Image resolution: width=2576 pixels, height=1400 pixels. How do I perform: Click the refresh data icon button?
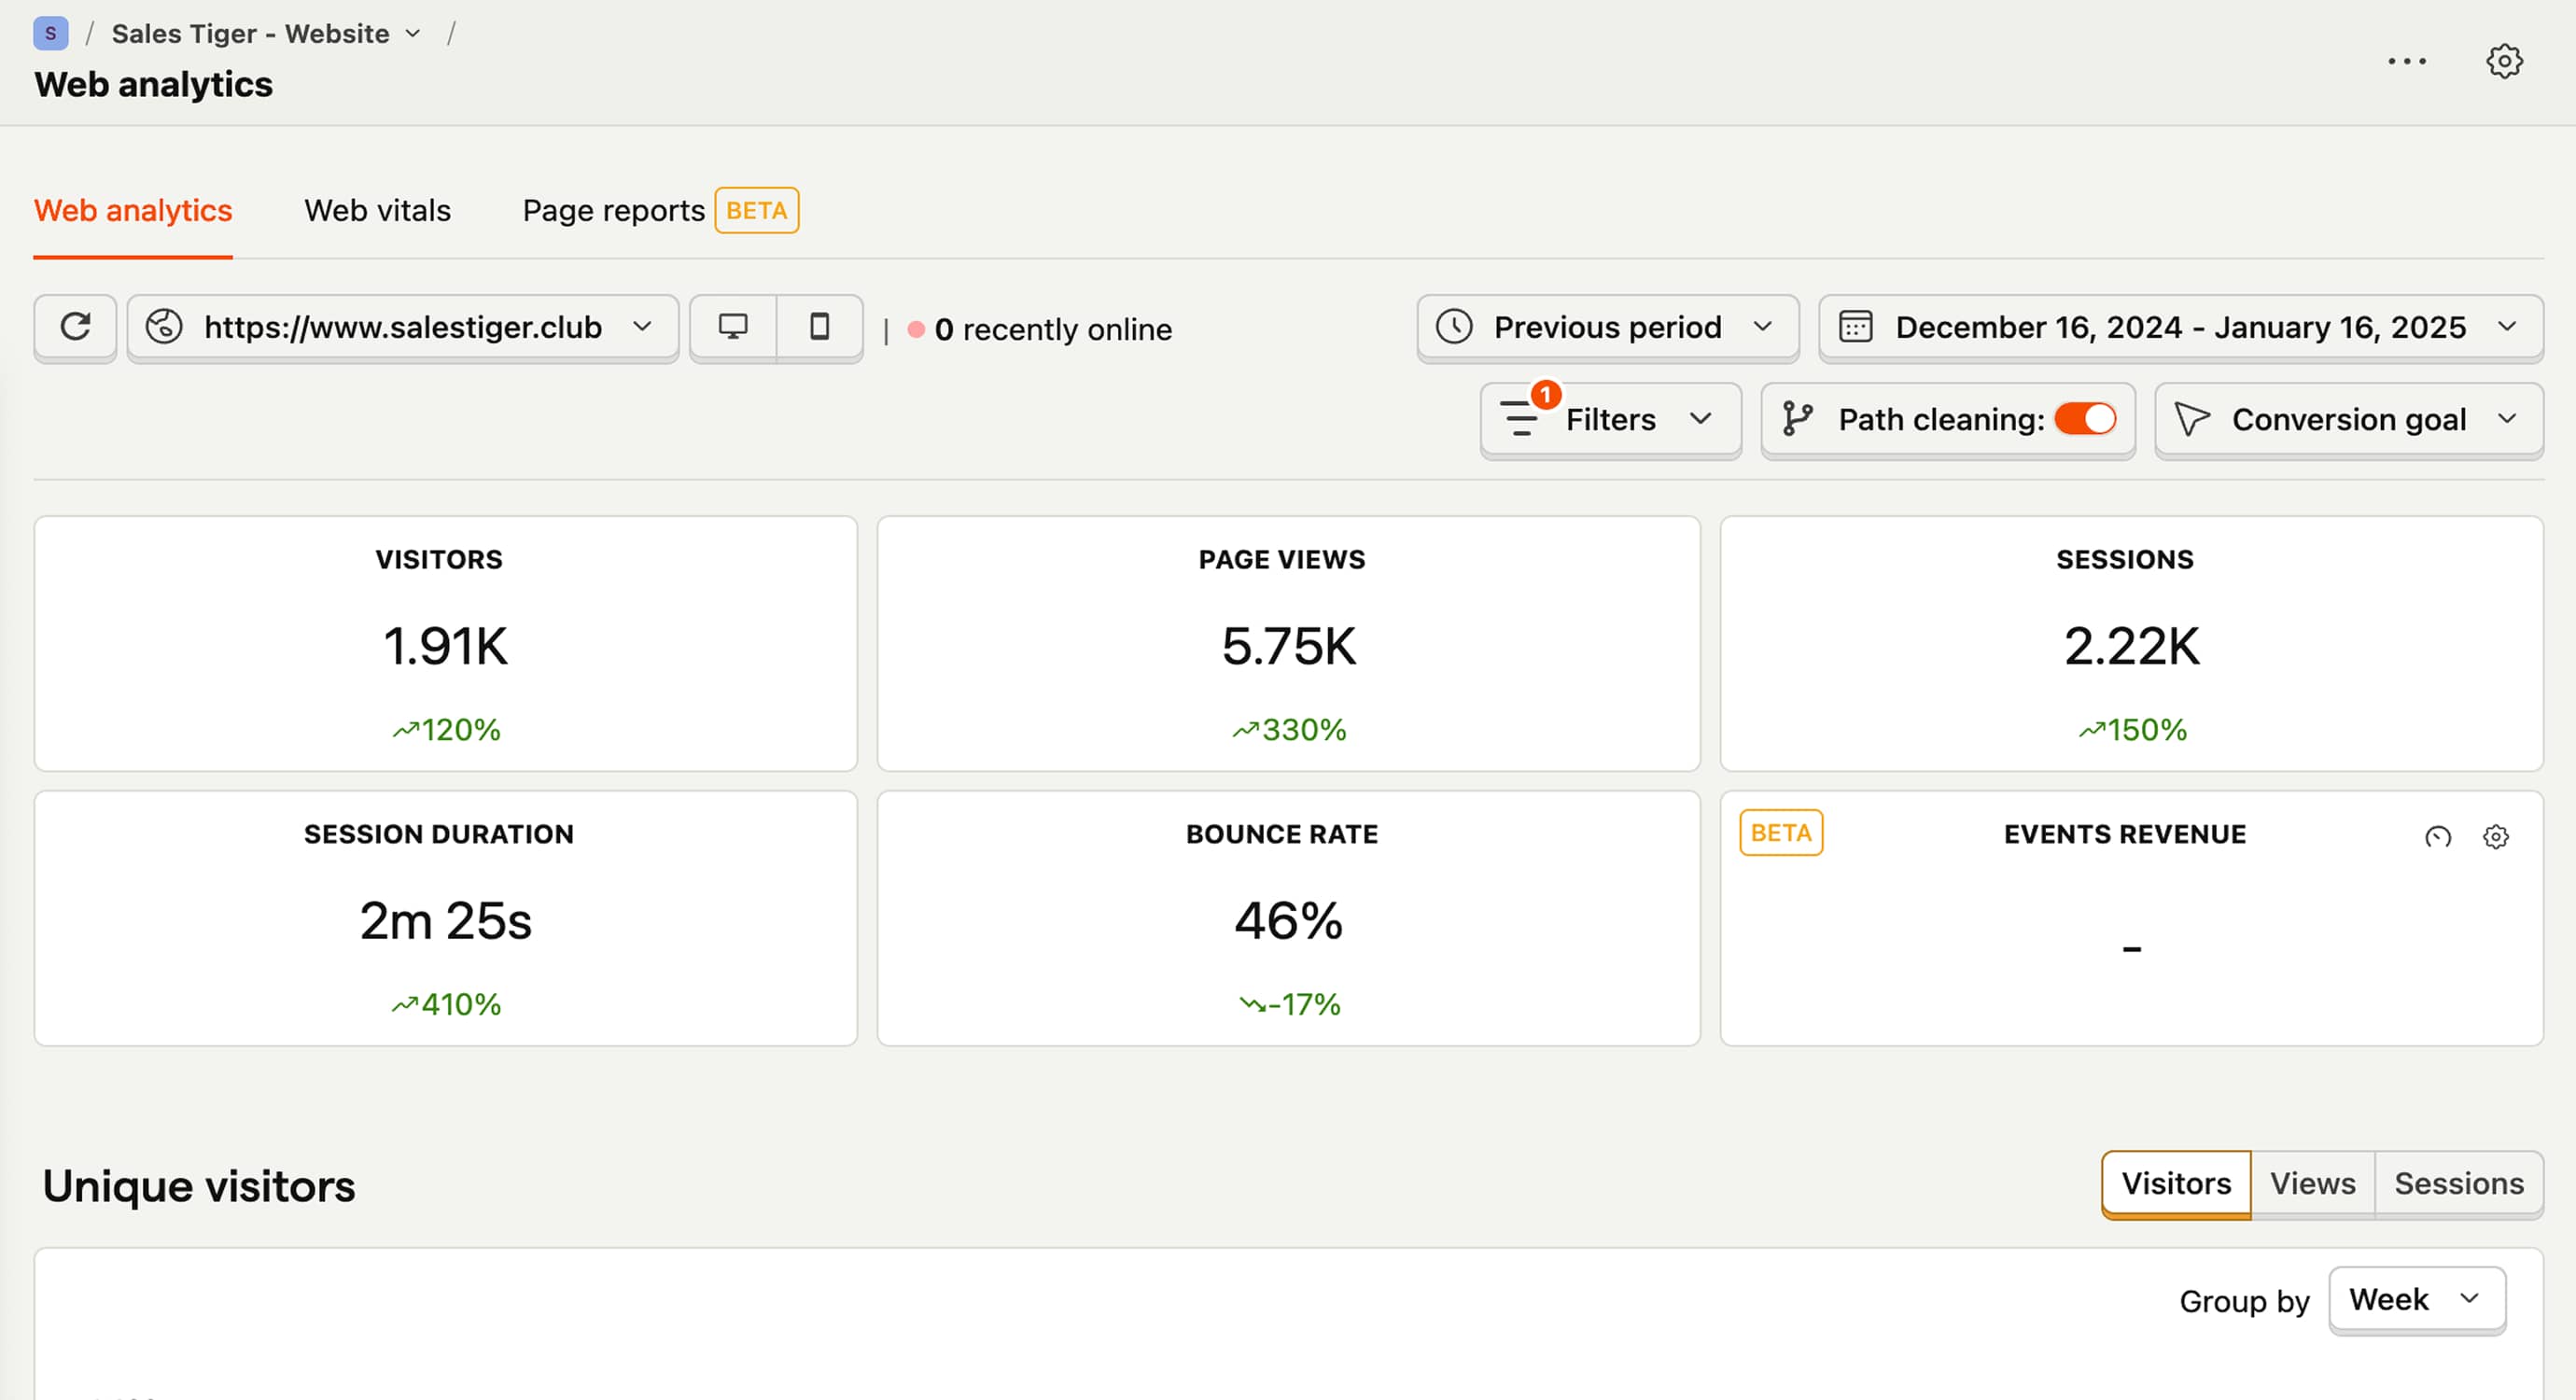pyautogui.click(x=75, y=327)
